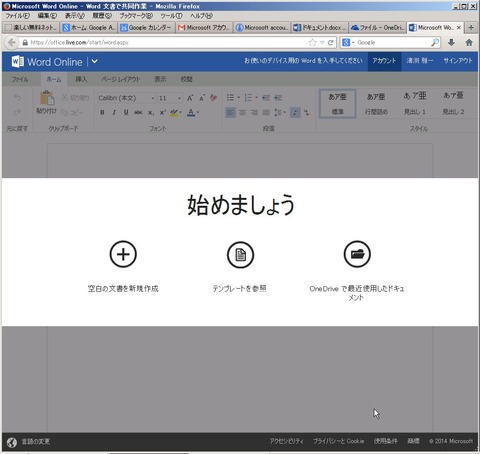Click the cut (切り取り) button
480x454 pixels.
coord(76,98)
